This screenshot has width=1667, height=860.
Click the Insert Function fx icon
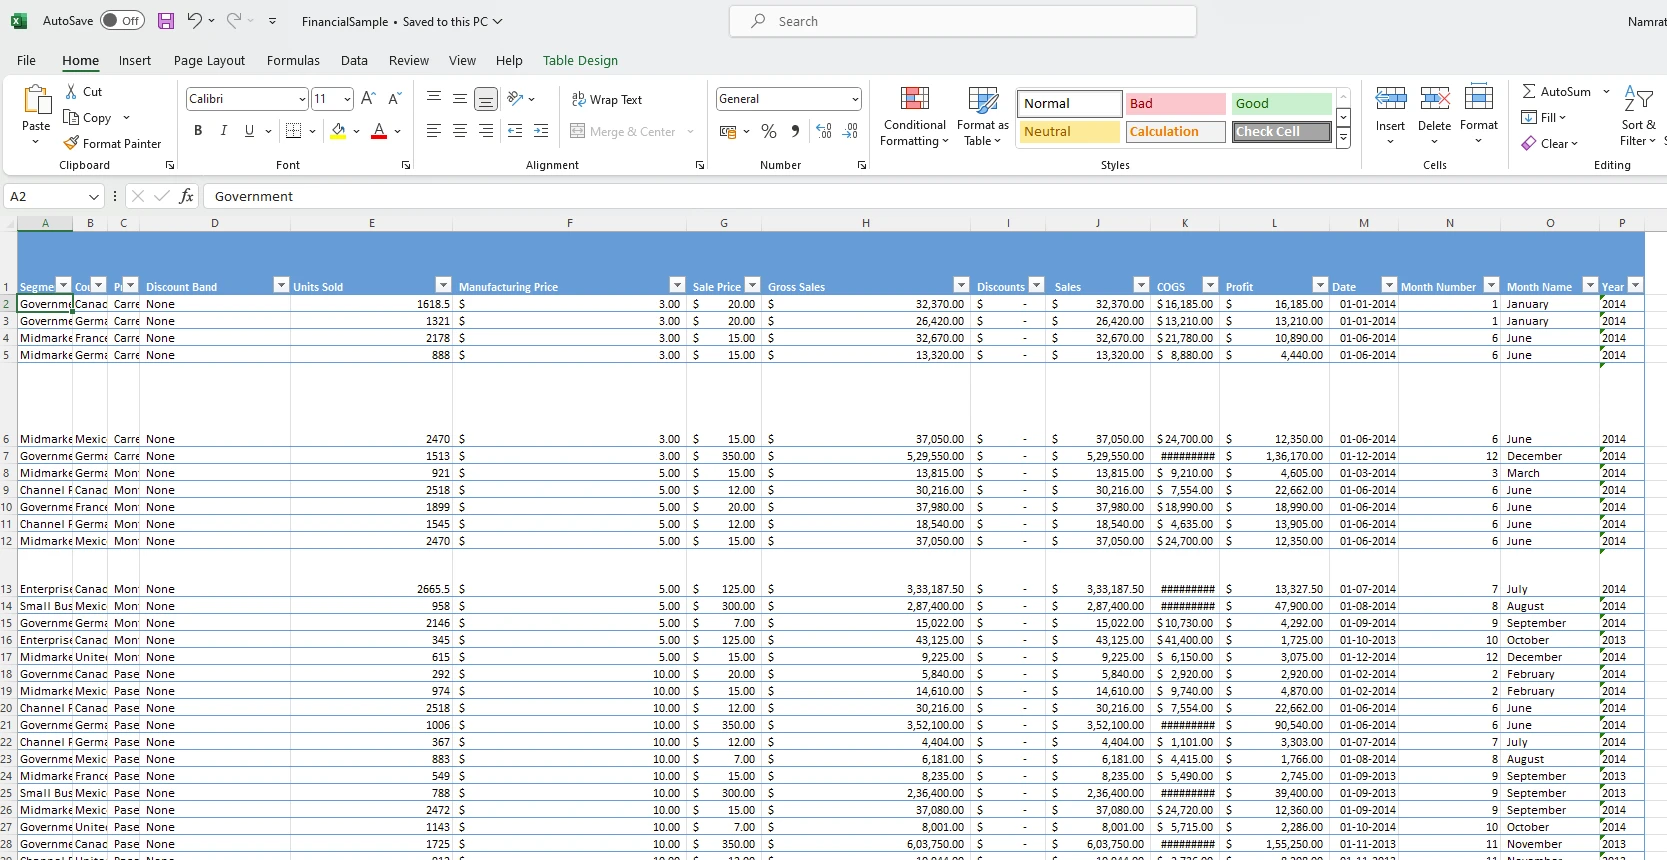(x=186, y=197)
